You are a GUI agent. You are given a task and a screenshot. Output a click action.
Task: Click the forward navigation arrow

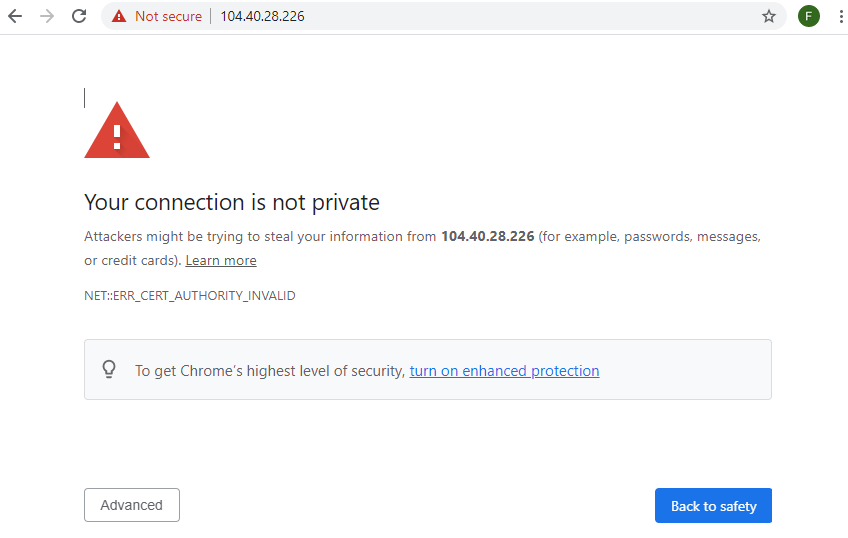(47, 16)
